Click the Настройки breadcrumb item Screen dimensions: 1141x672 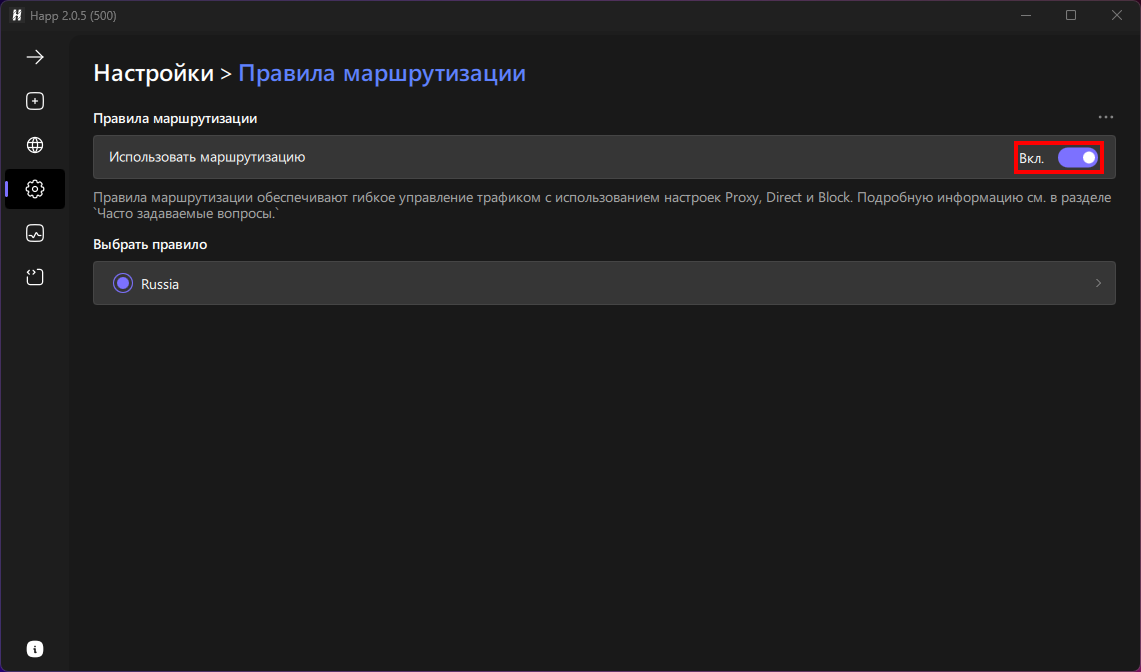coord(153,73)
